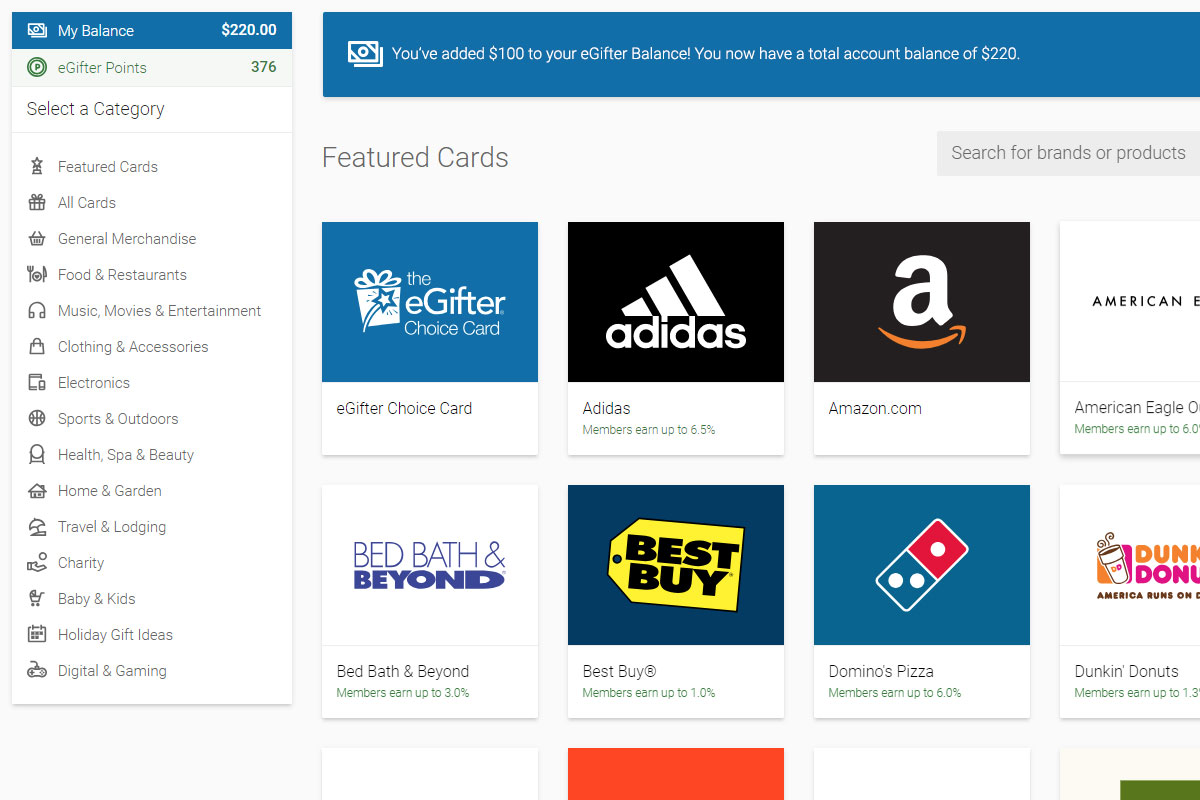Image resolution: width=1200 pixels, height=800 pixels.
Task: Choose the Clothing & Accessories category
Action: [133, 347]
